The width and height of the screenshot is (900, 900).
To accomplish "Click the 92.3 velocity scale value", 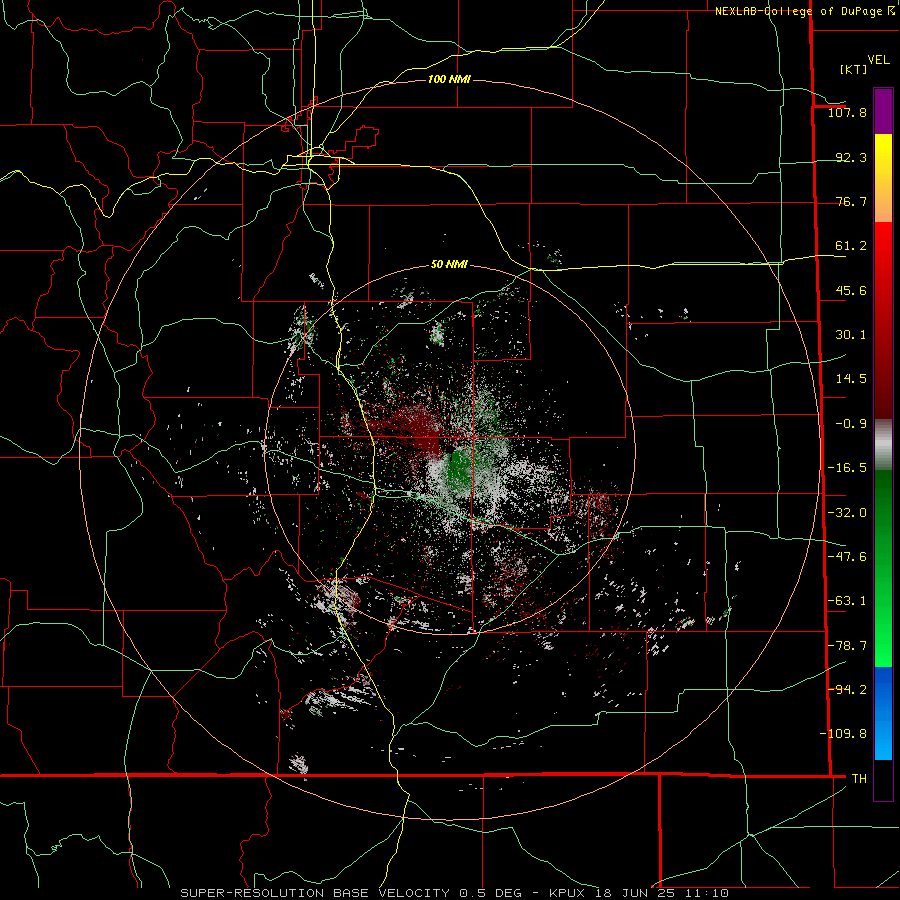I will click(851, 157).
